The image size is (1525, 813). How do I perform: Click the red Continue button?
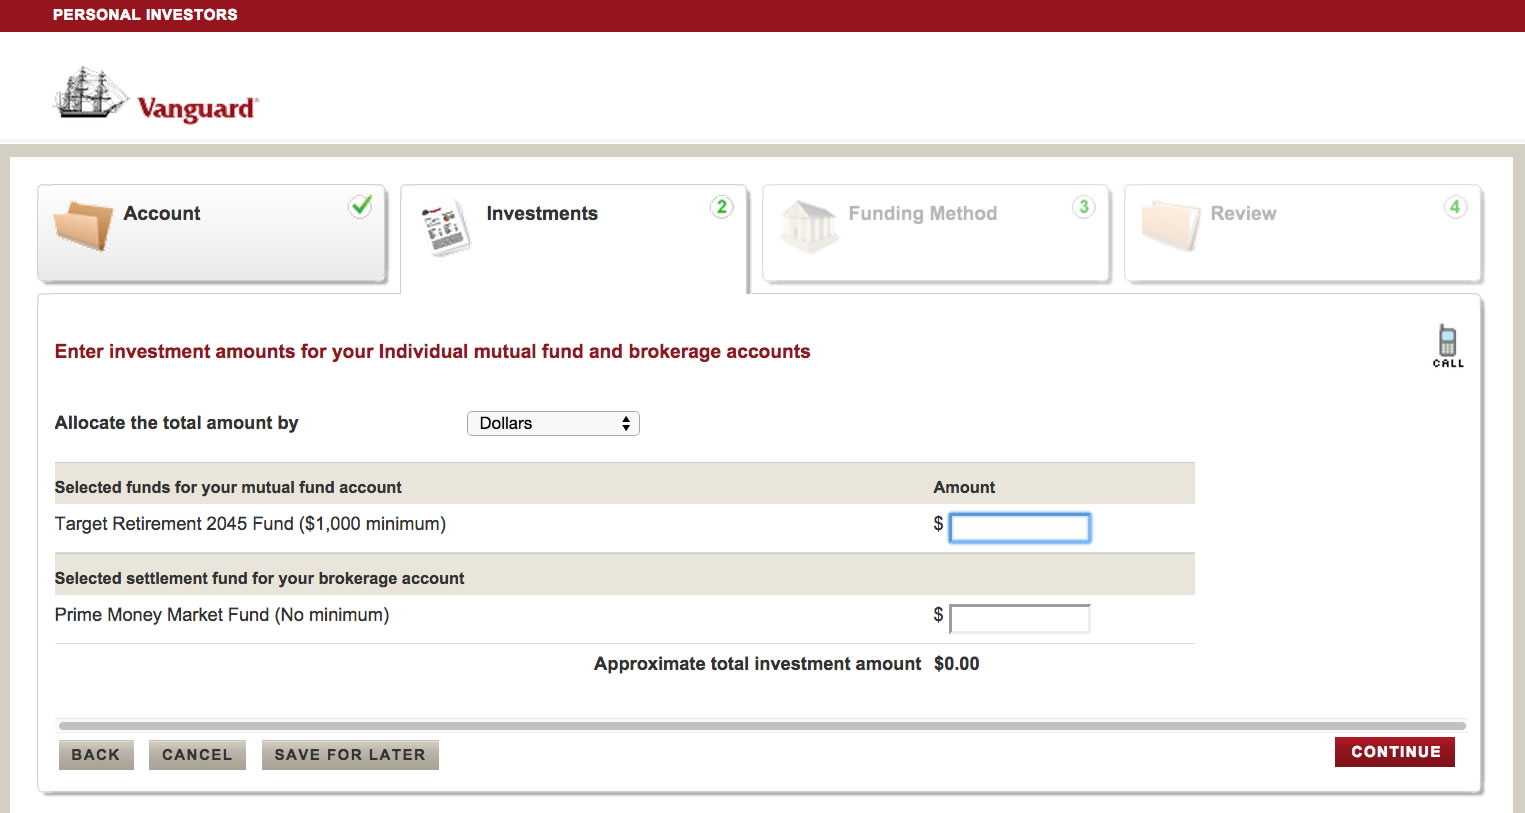(1395, 752)
